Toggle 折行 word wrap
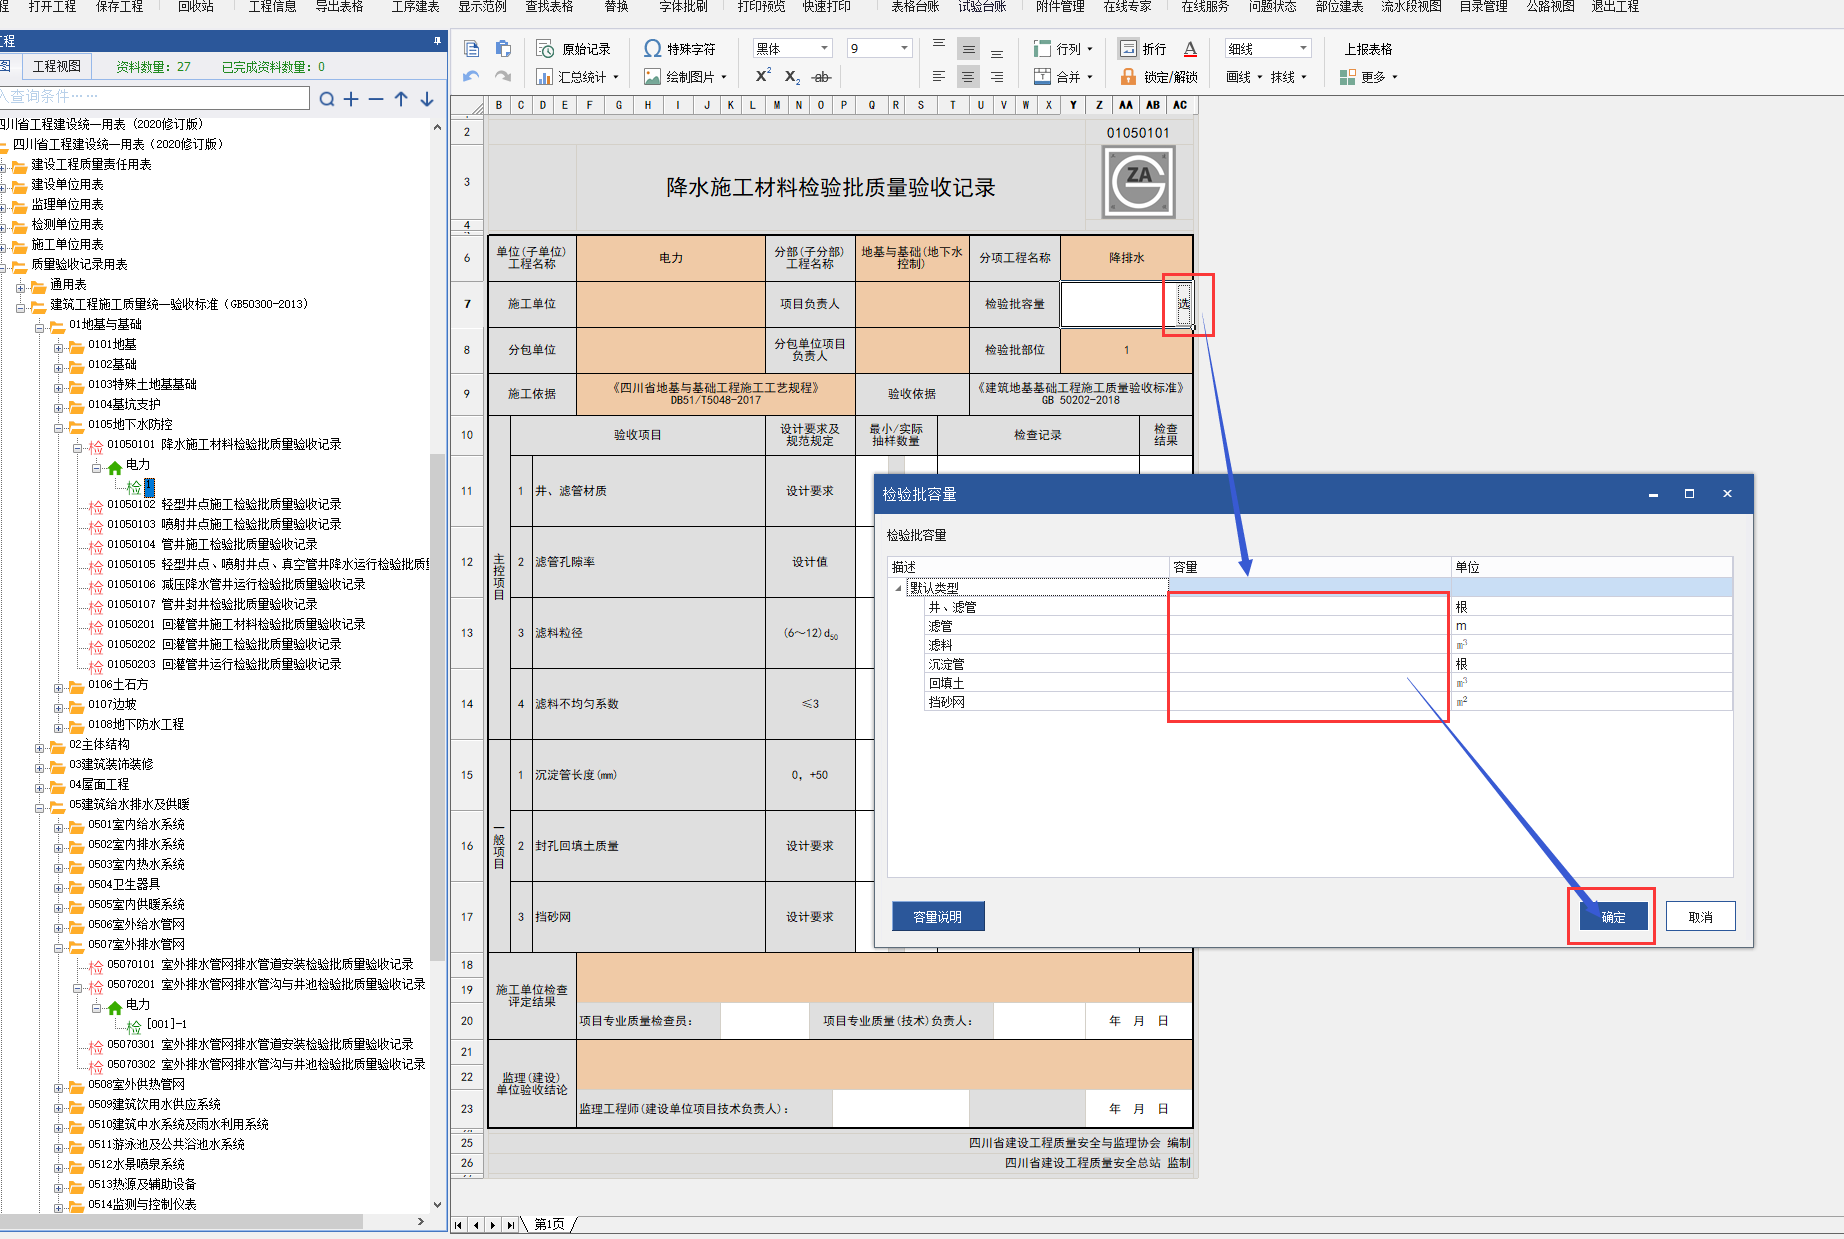This screenshot has width=1844, height=1239. click(x=1143, y=49)
